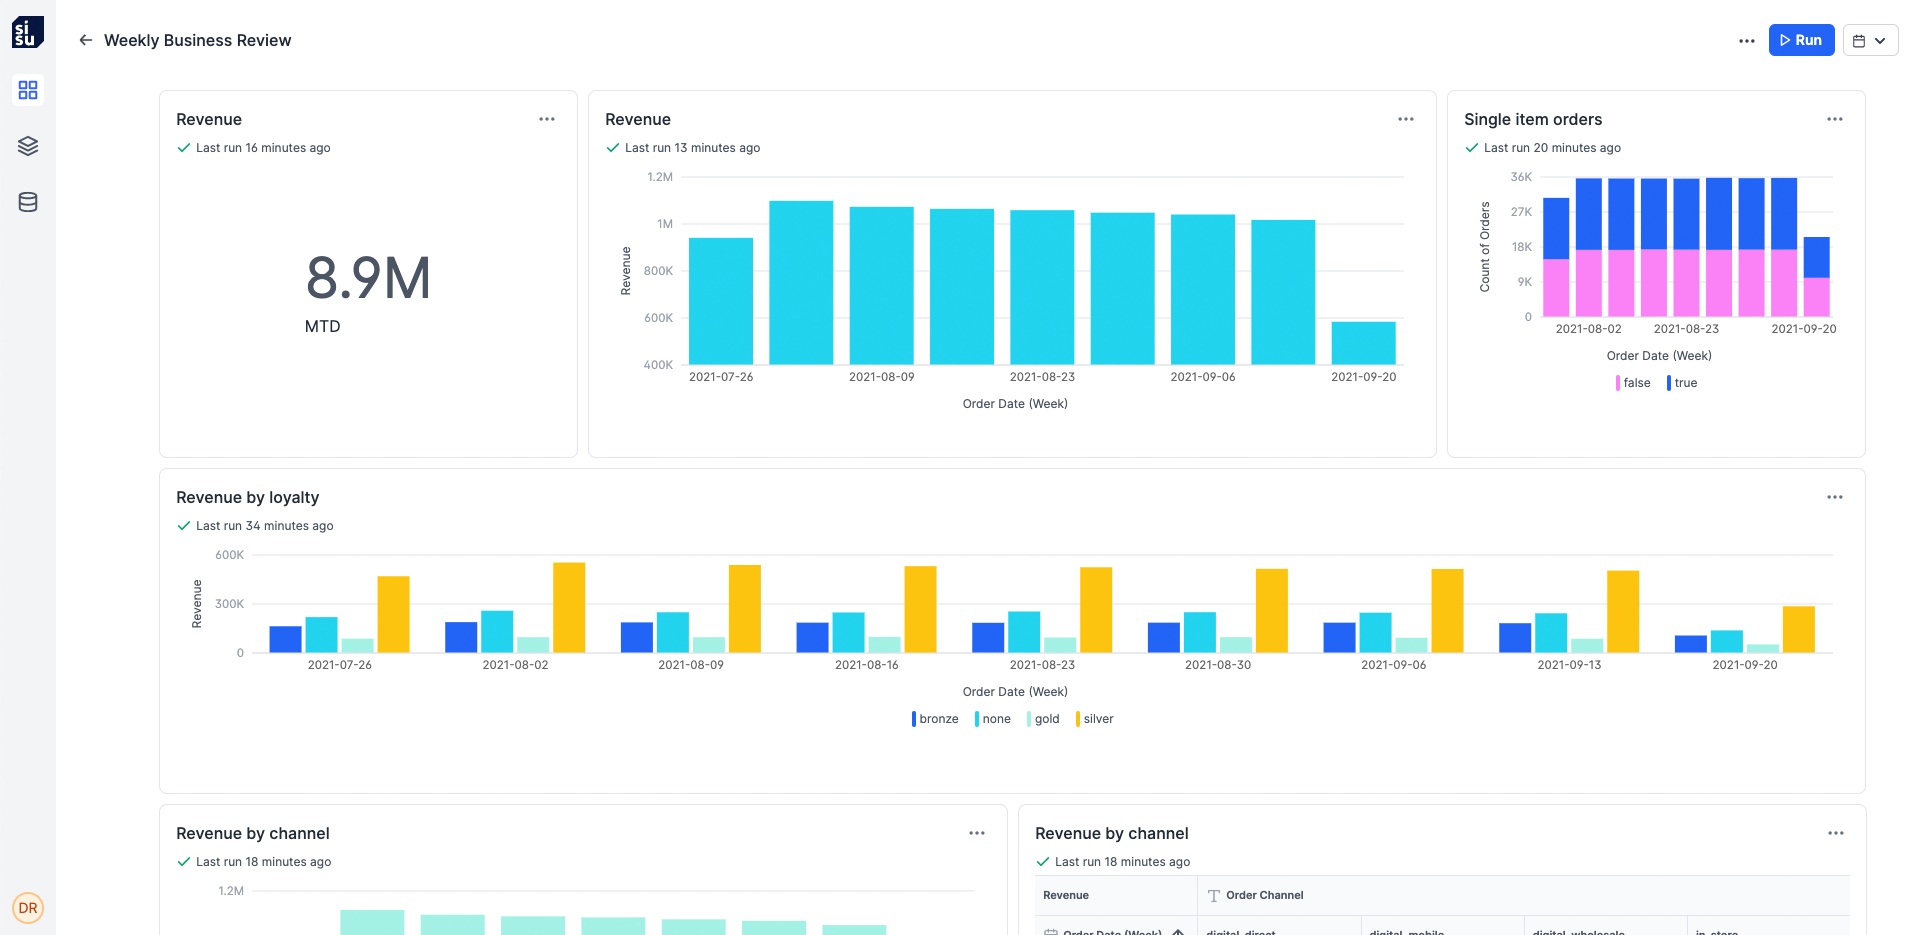This screenshot has width=1919, height=935.
Task: Click the Order Channel column header
Action: pyautogui.click(x=1264, y=895)
